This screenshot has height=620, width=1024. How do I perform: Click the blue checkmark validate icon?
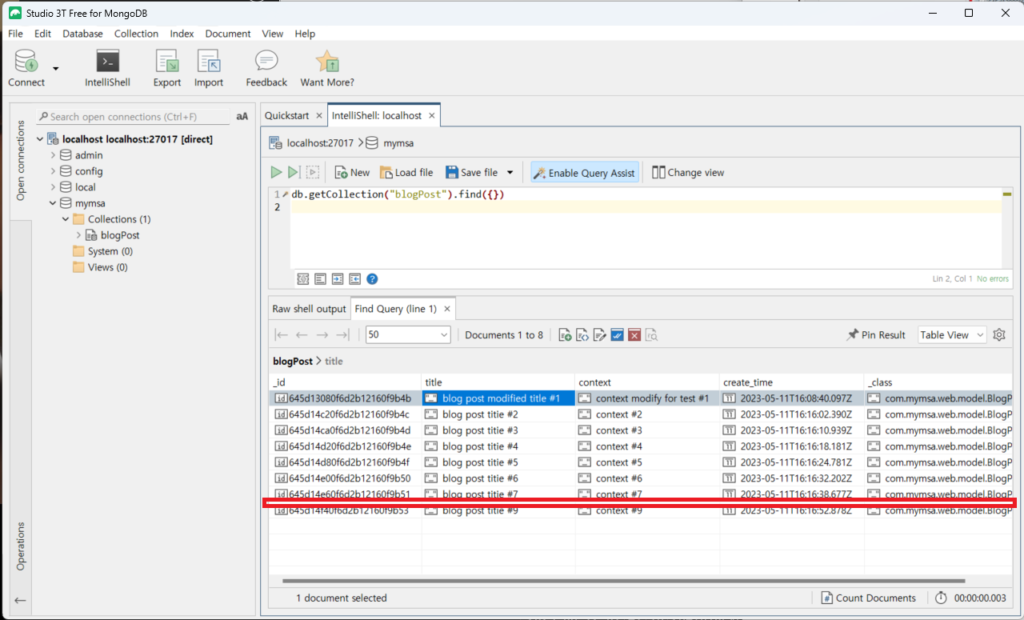pos(617,335)
